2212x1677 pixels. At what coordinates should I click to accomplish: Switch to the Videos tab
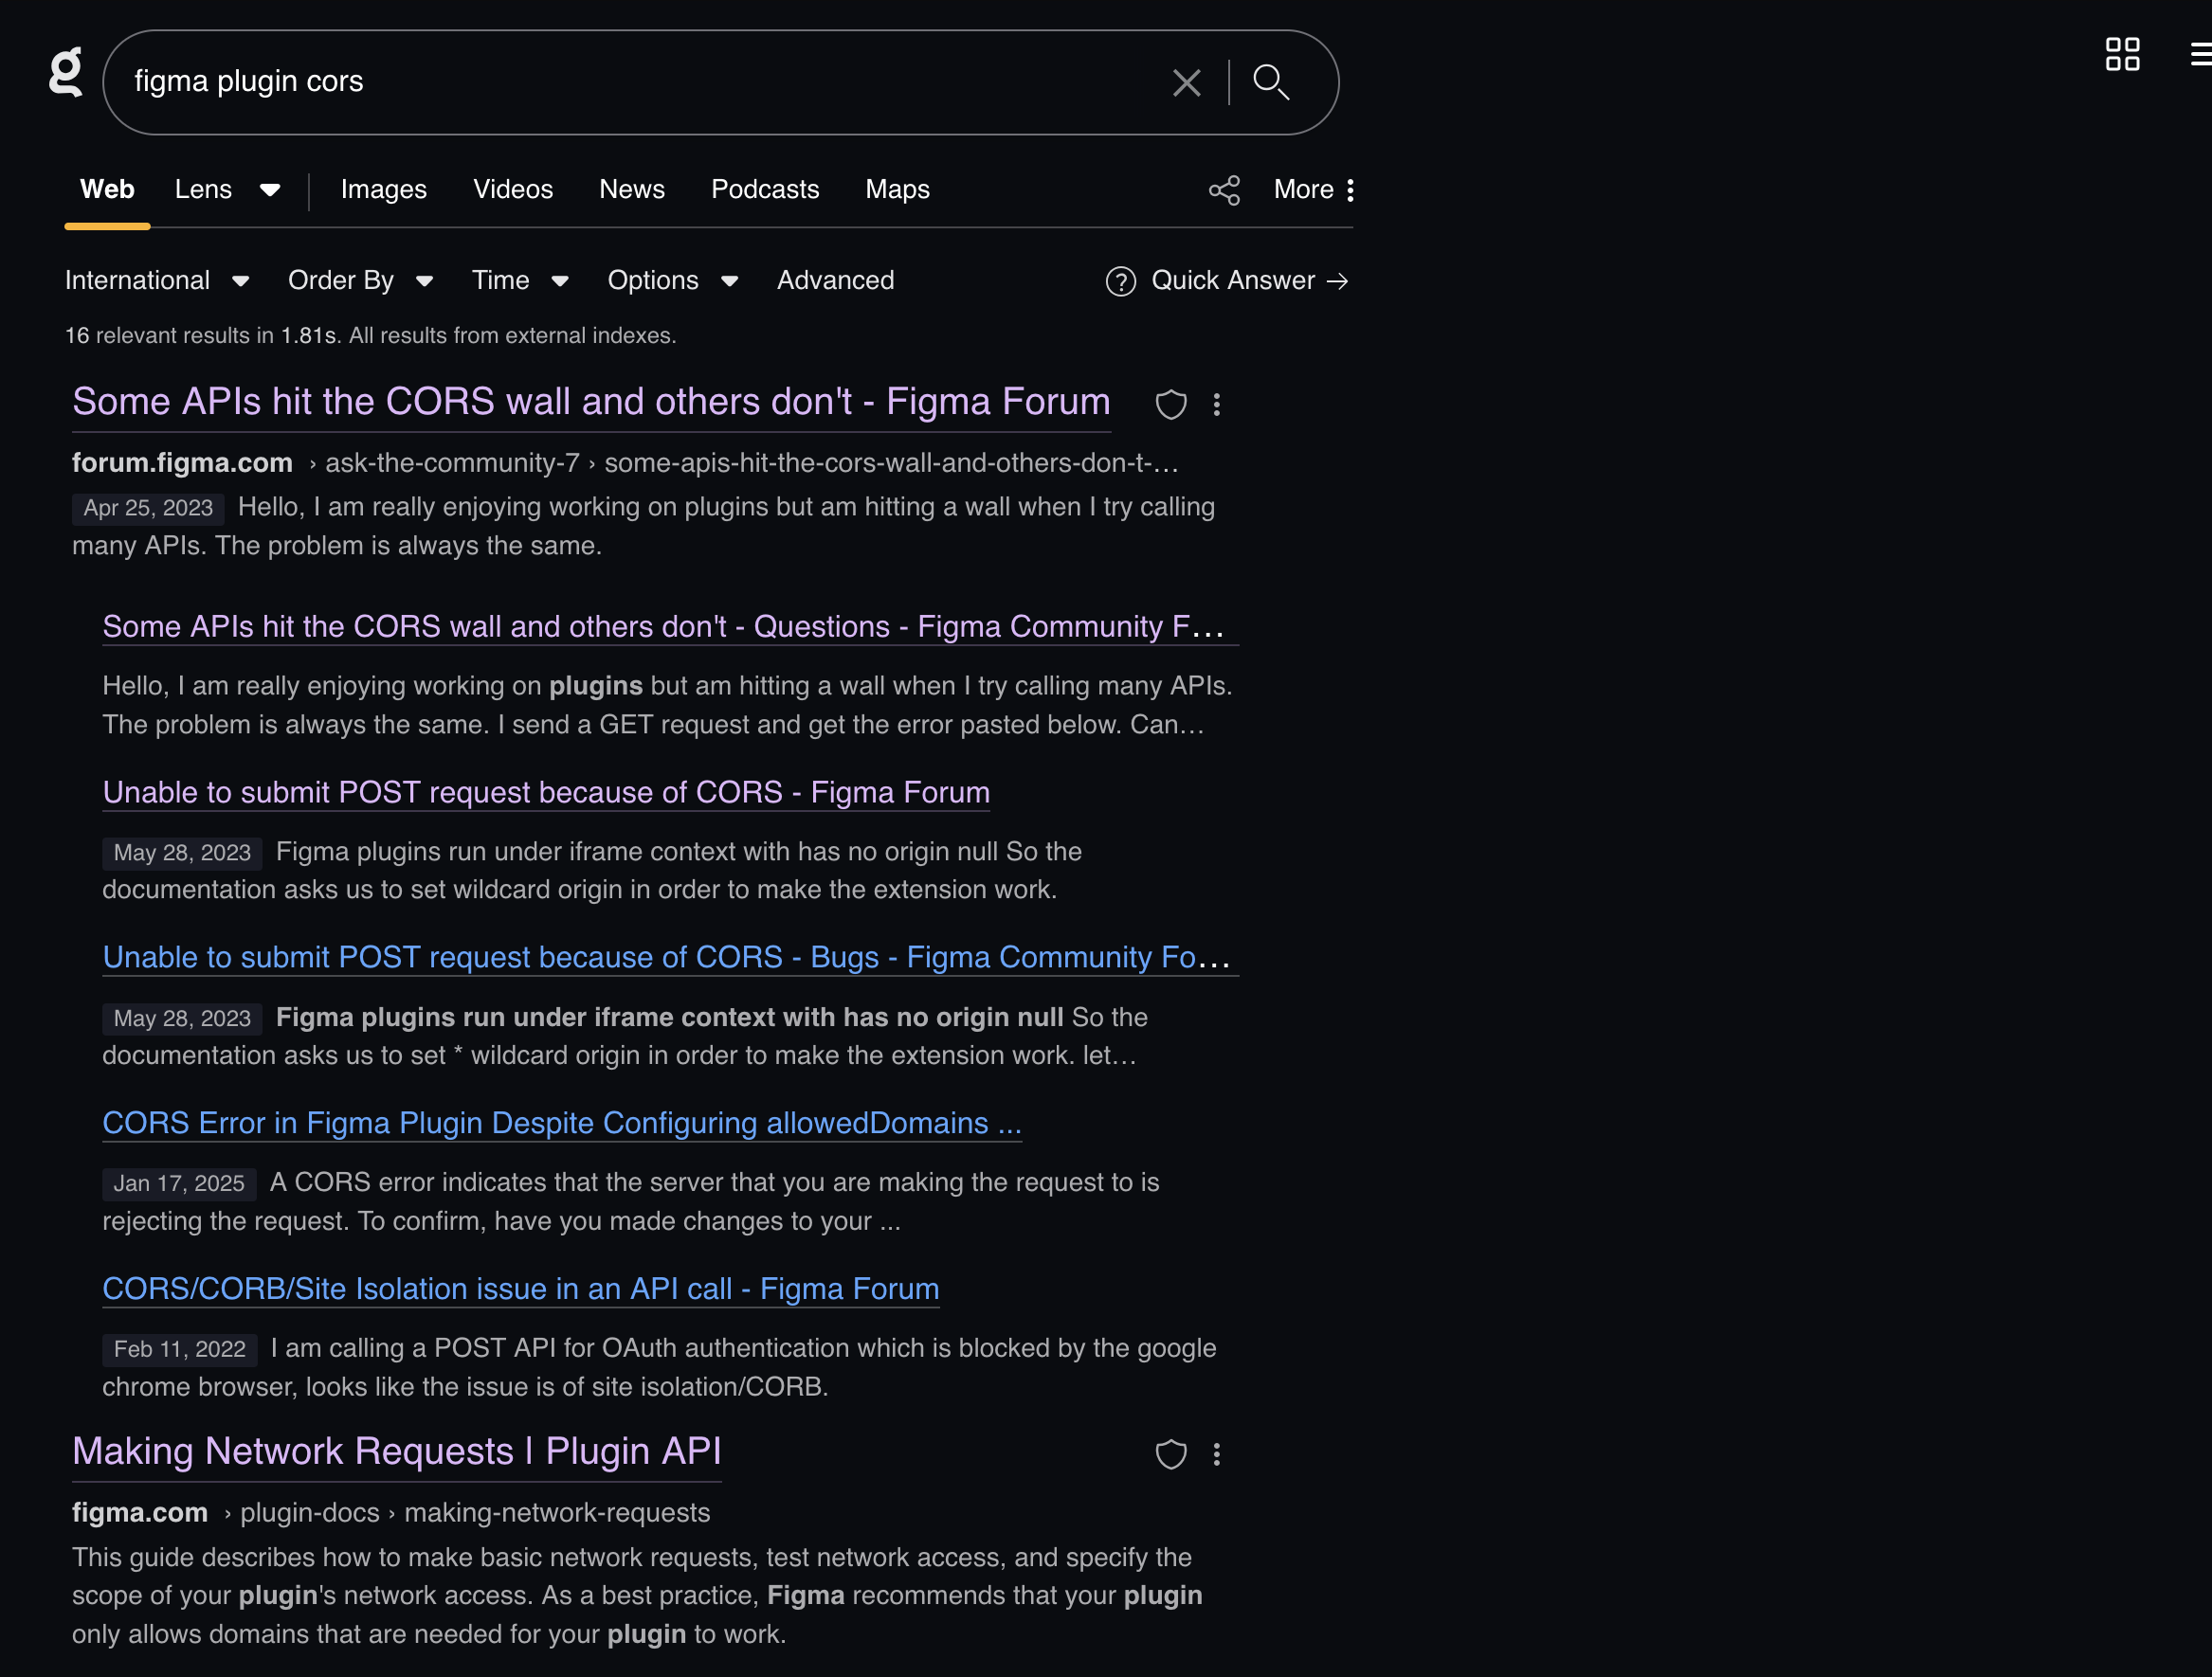[x=512, y=190]
